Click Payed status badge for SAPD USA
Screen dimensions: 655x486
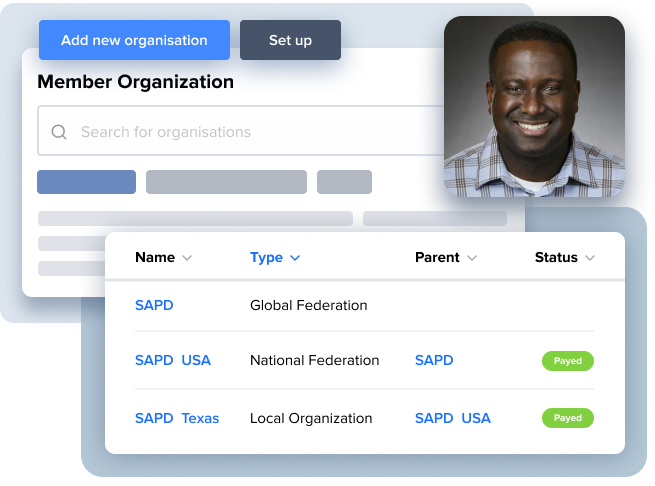point(567,361)
